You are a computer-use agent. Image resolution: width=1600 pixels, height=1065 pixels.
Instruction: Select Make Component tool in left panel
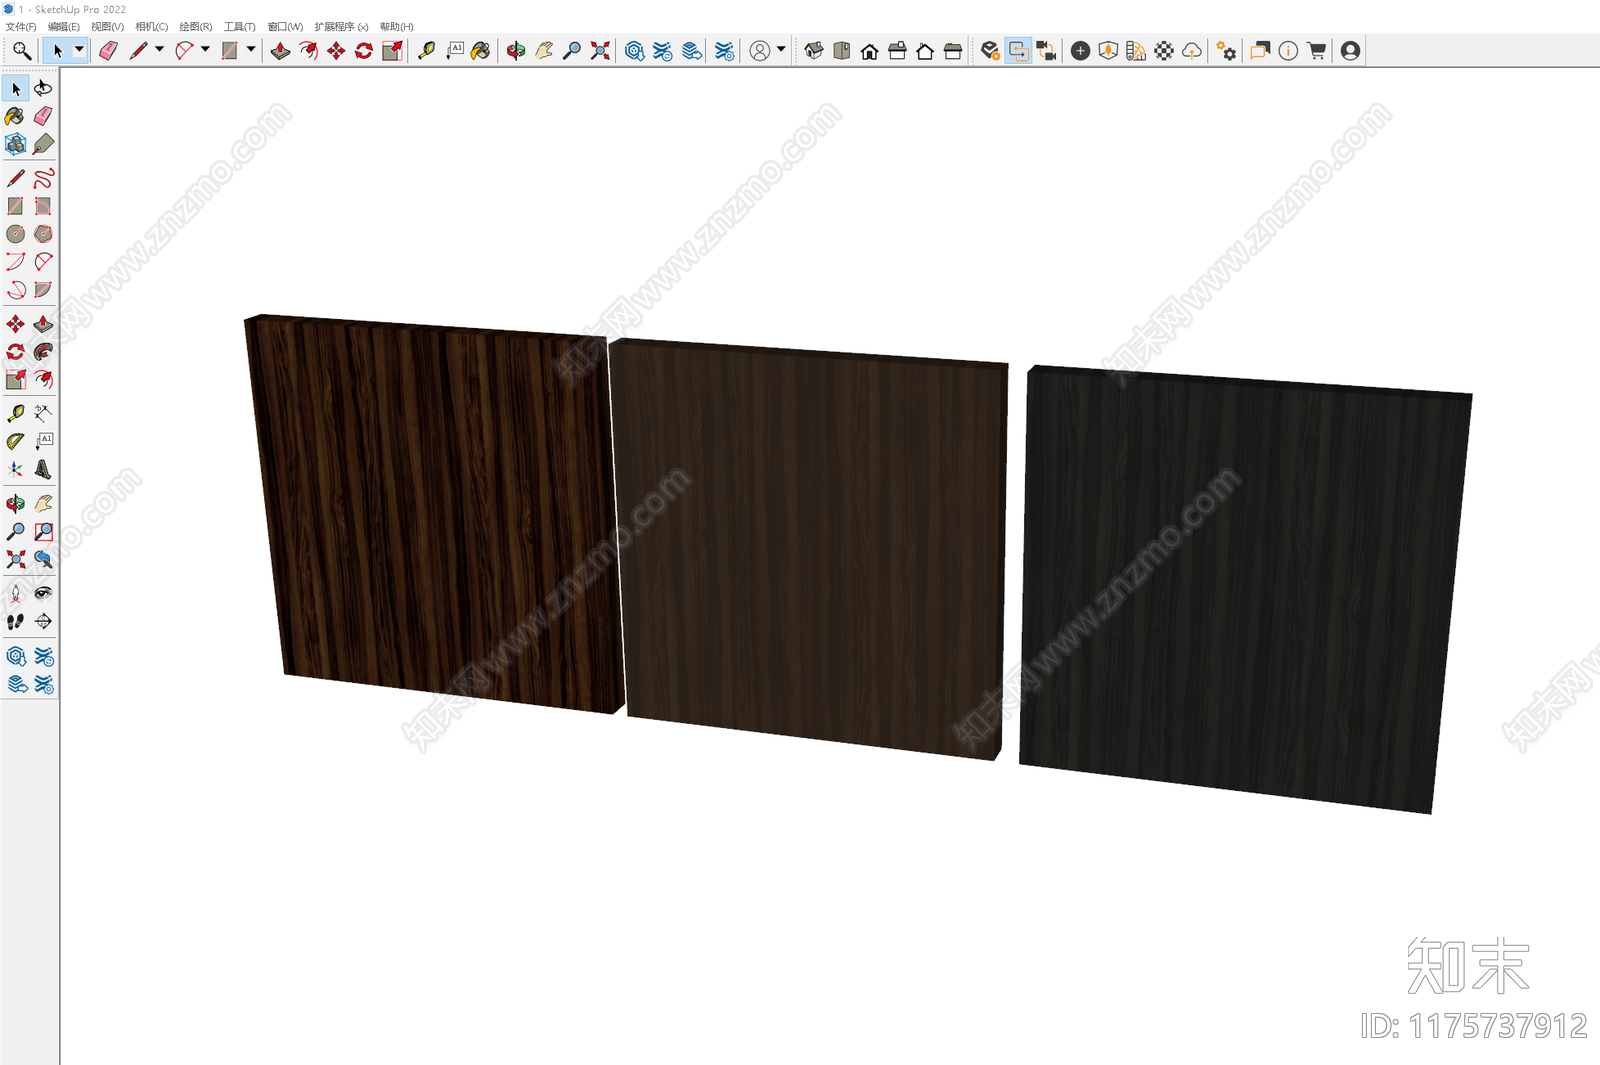click(x=15, y=145)
